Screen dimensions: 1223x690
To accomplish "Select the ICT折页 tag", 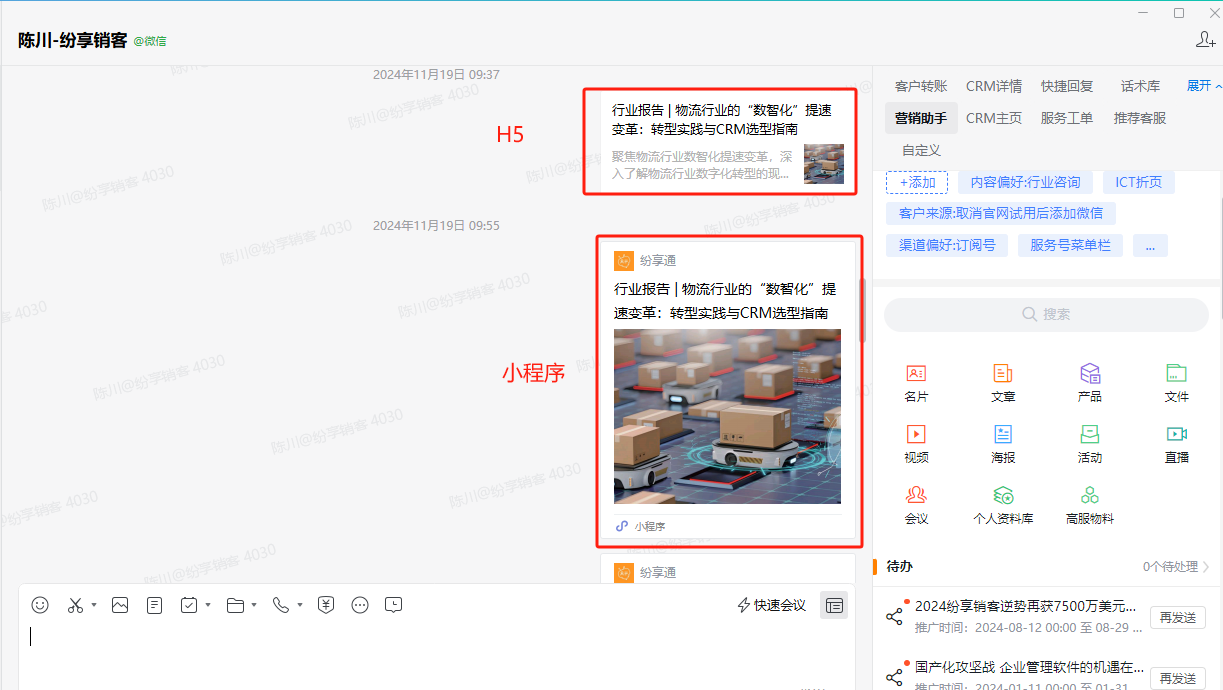I will click(1138, 182).
